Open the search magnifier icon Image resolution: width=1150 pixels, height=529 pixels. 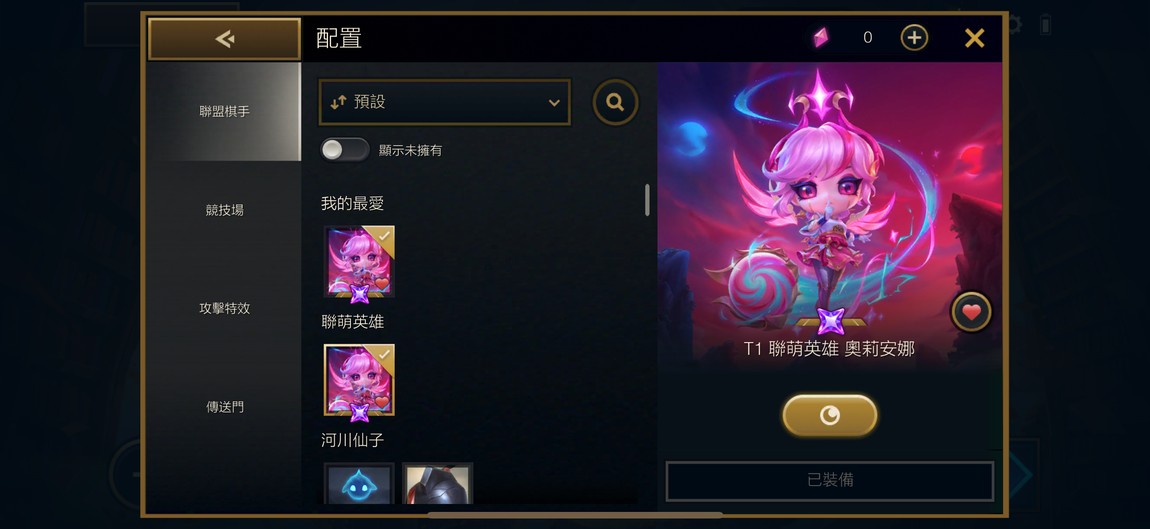615,102
